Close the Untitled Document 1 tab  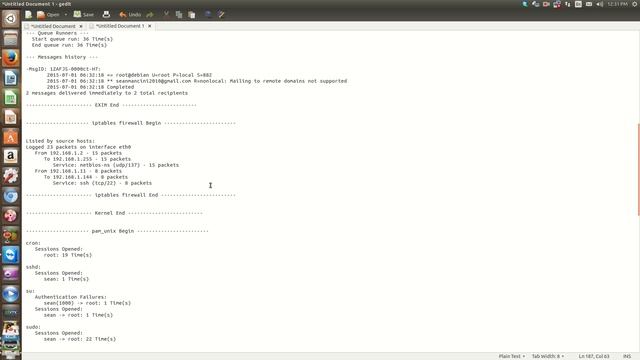pyautogui.click(x=150, y=26)
